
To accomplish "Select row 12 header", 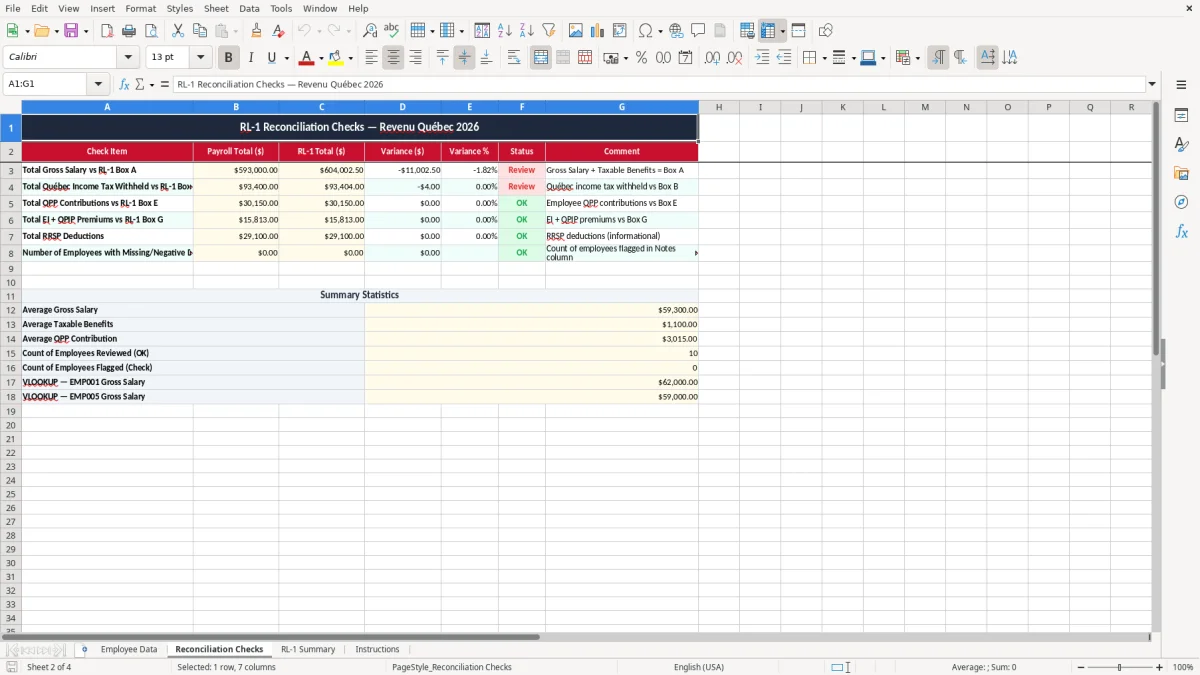I will tap(11, 310).
